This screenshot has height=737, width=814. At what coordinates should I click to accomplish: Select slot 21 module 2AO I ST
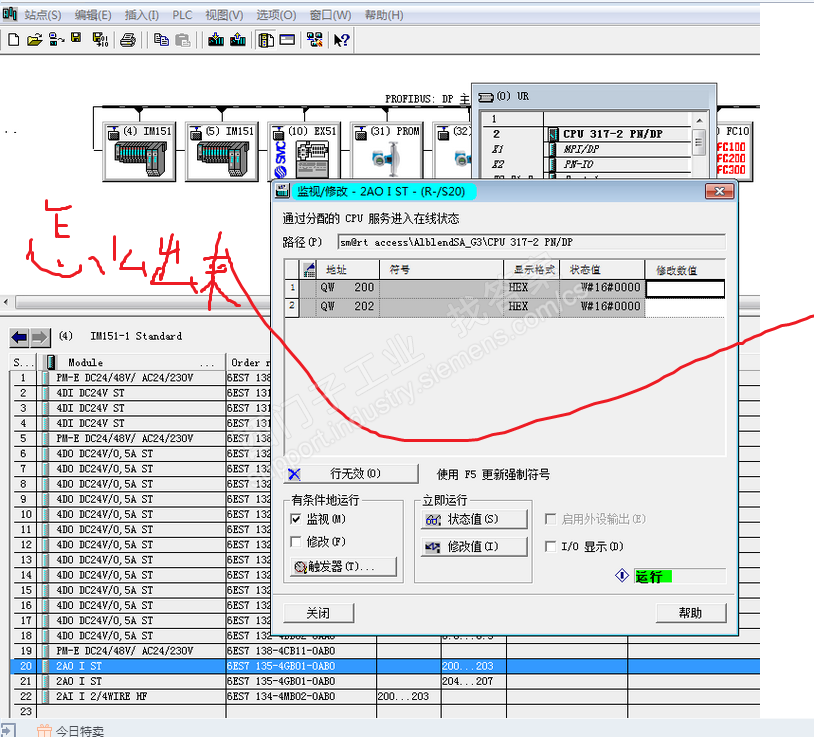tap(385, 681)
